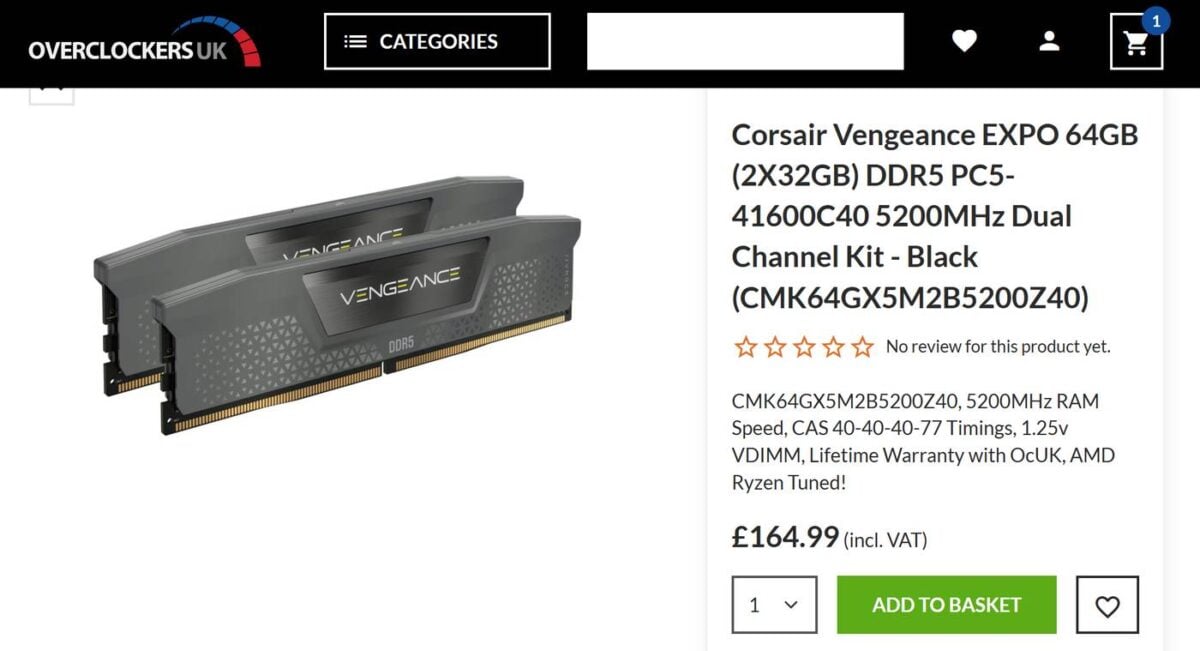
Task: Click the ADD TO BASKET button
Action: (x=946, y=604)
